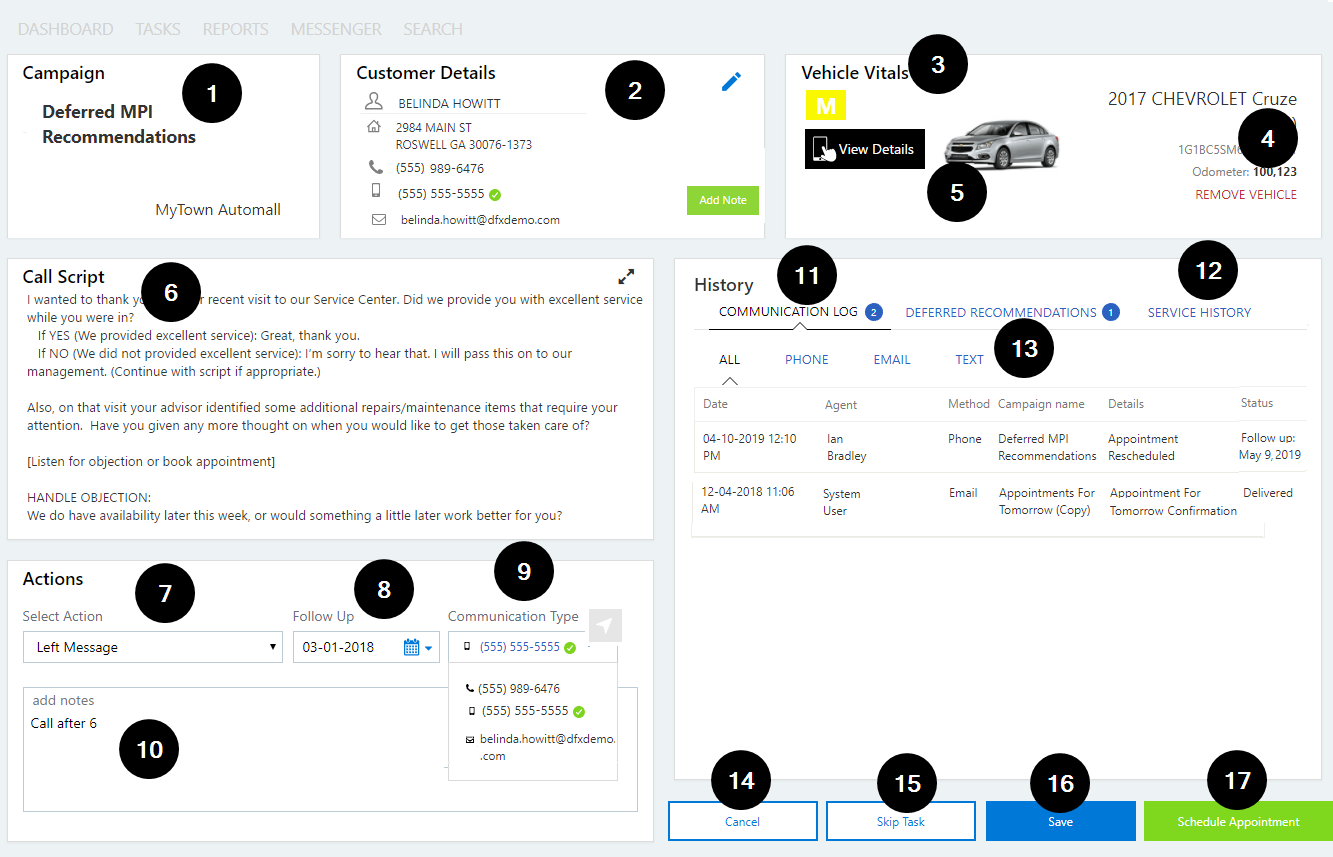Switch to Communication Log tab

[x=788, y=312]
